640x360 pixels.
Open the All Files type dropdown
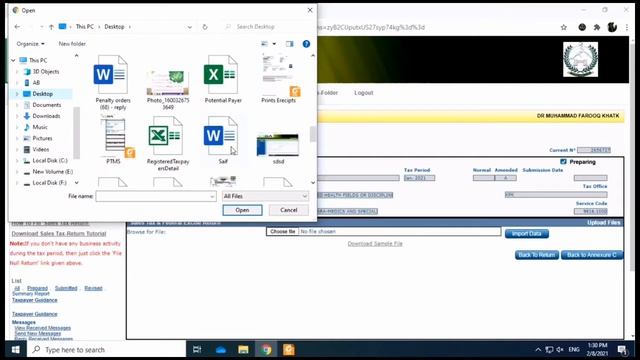tap(265, 196)
